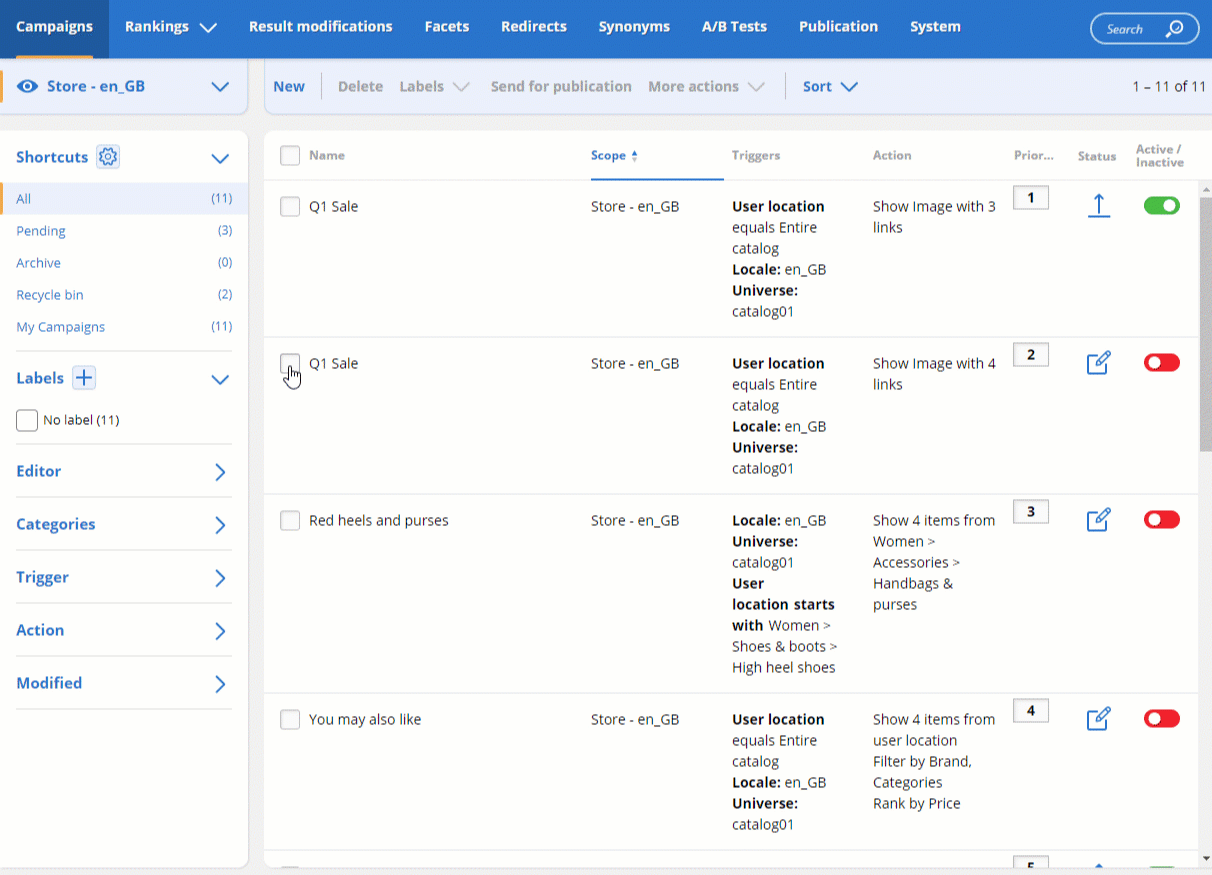Open the Recycle bin shortcut
Viewport: 1212px width, 875px height.
tap(124, 295)
